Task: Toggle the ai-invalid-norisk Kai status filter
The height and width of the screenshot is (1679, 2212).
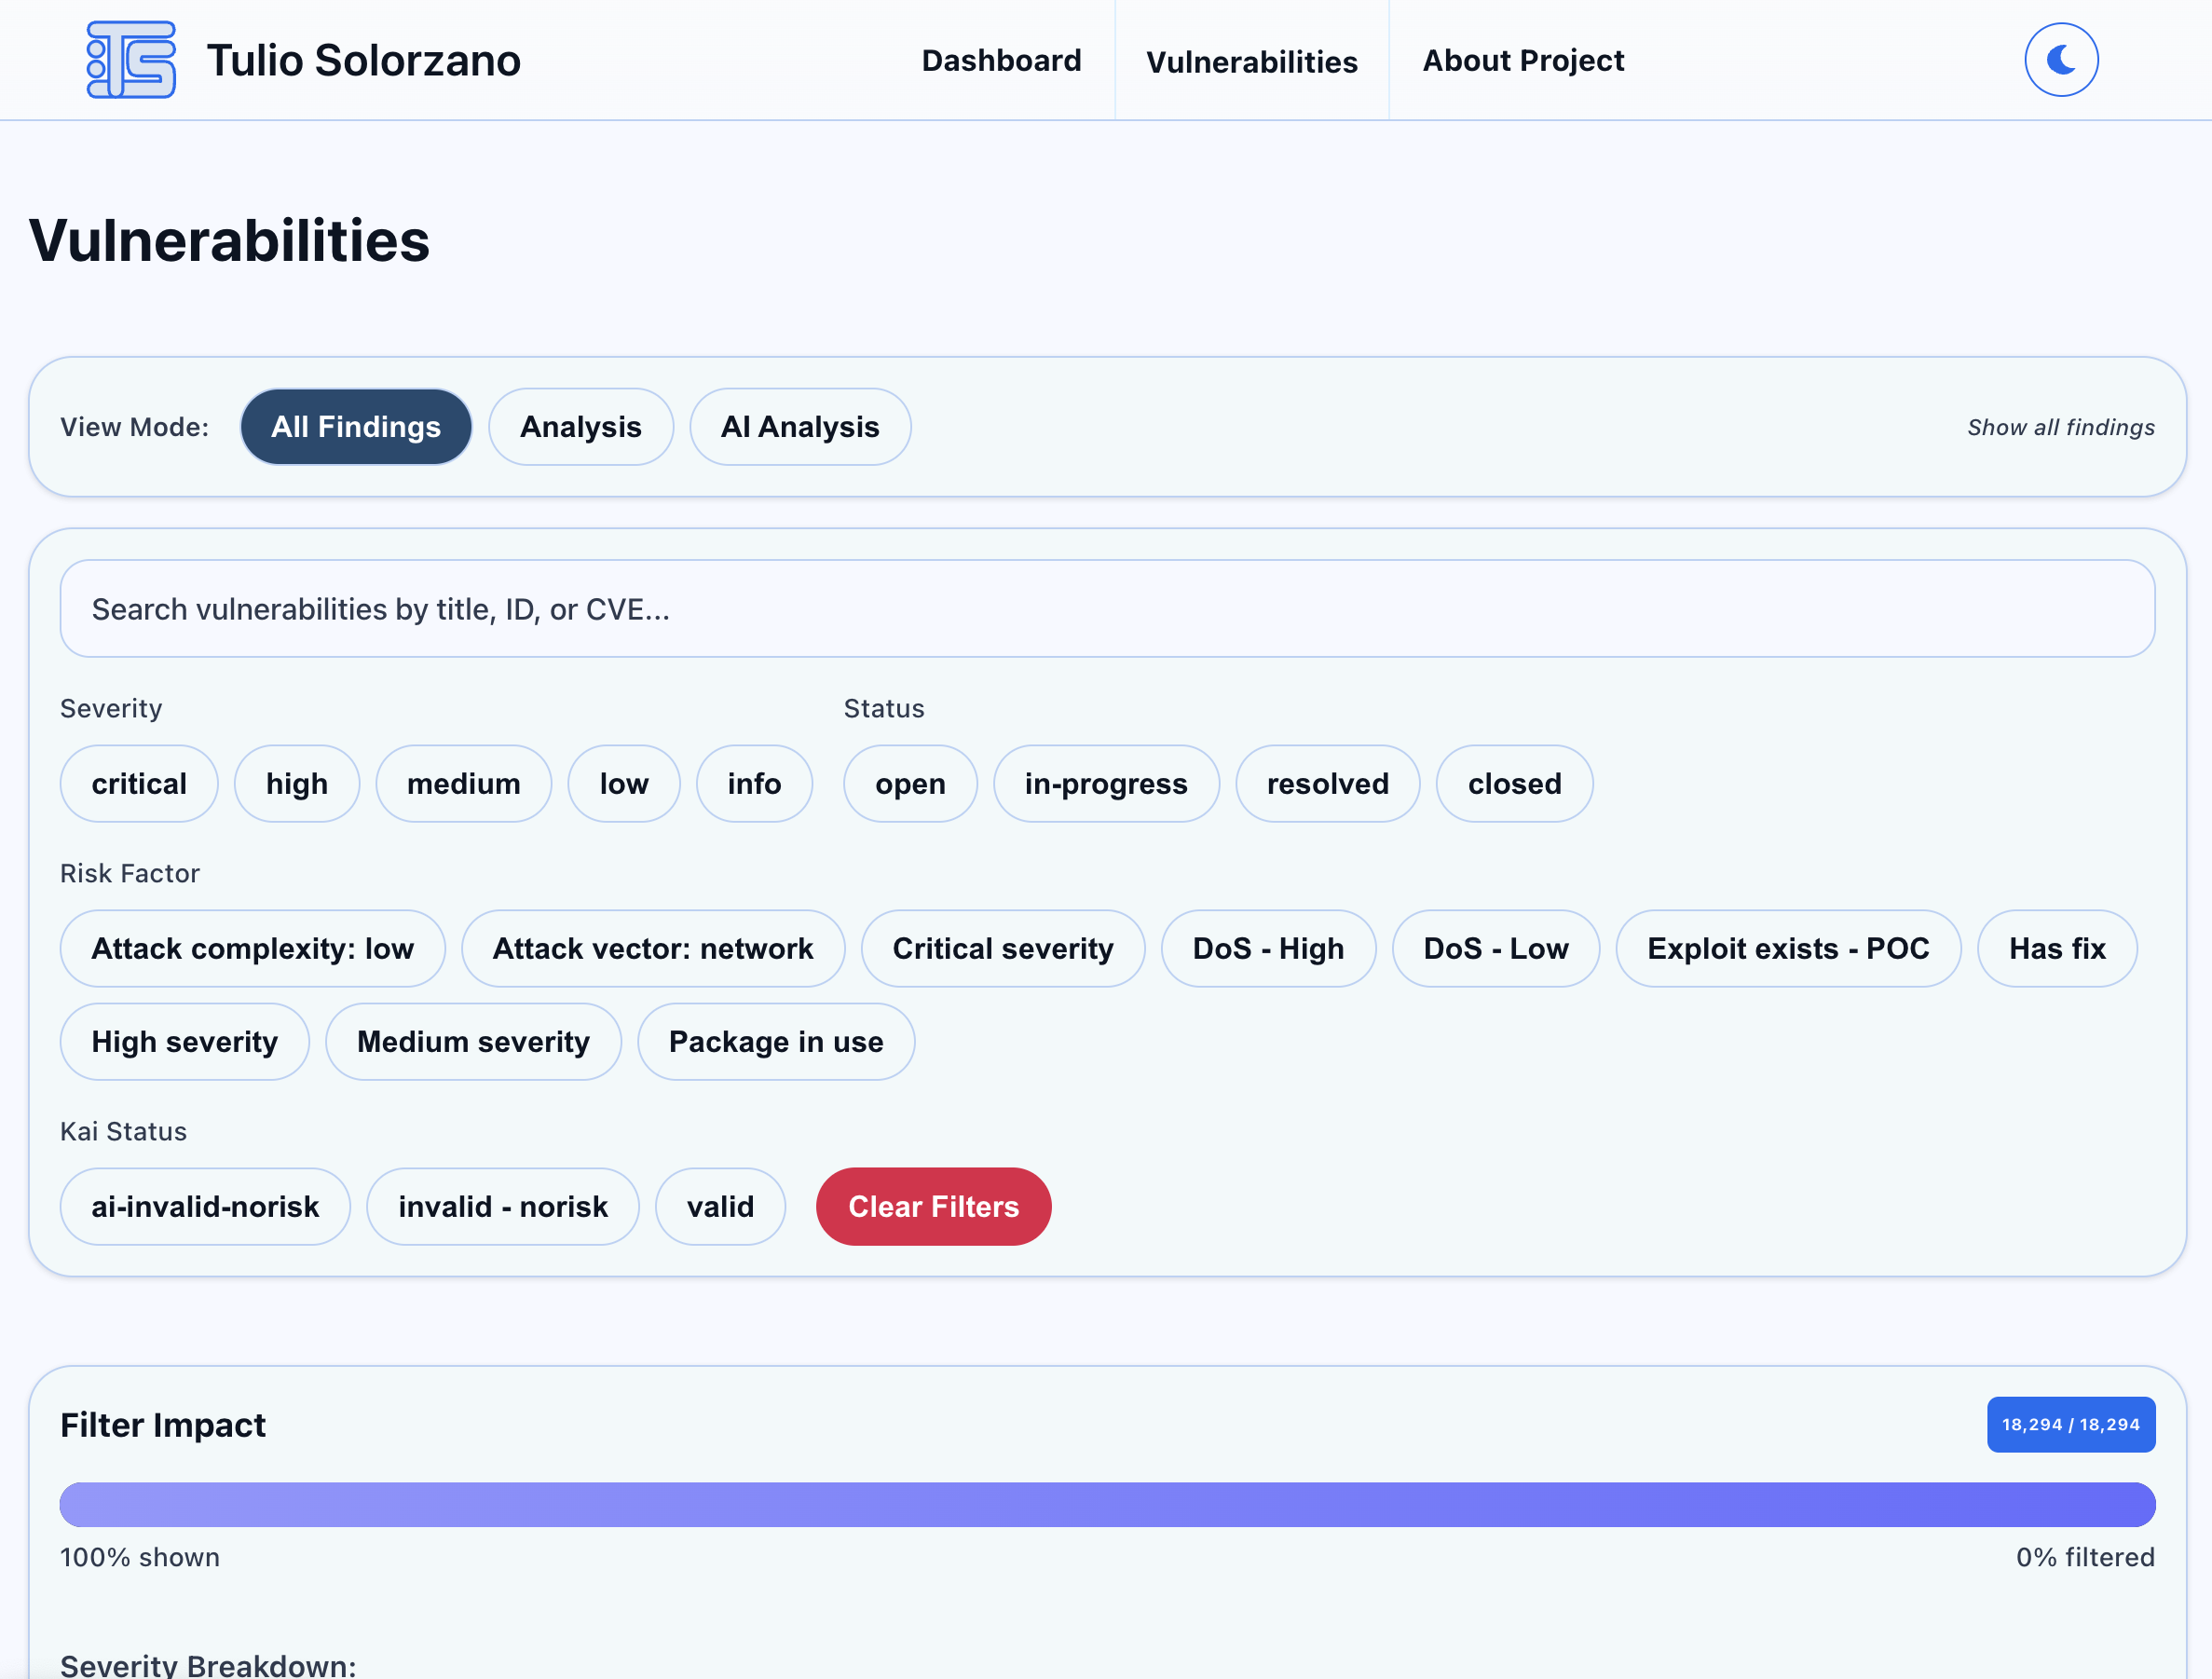Action: tap(205, 1206)
